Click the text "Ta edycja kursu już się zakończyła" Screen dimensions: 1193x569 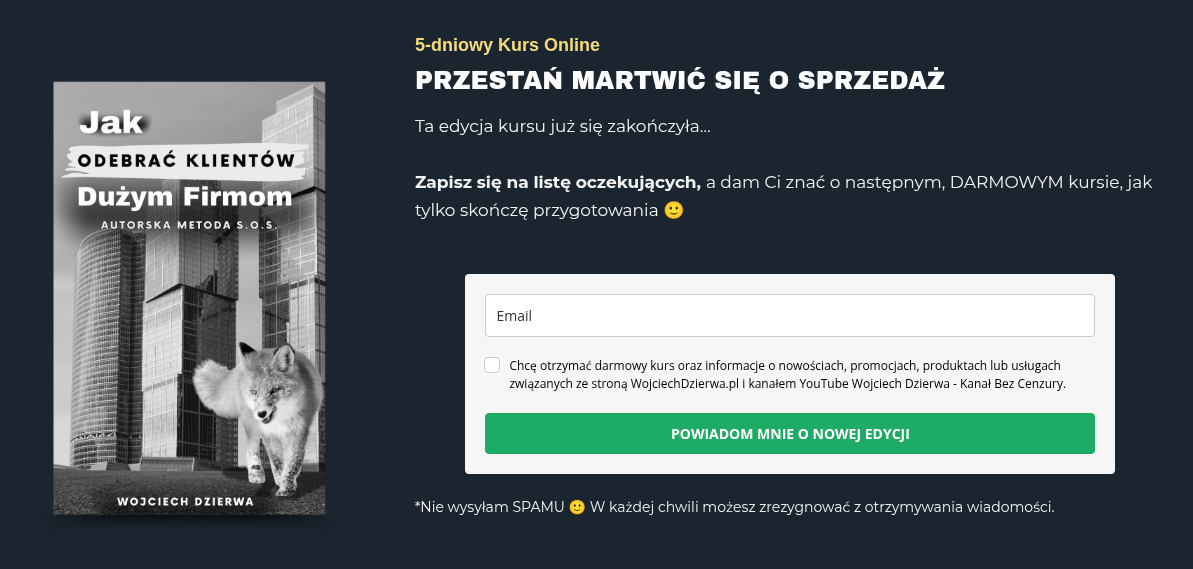(x=562, y=127)
